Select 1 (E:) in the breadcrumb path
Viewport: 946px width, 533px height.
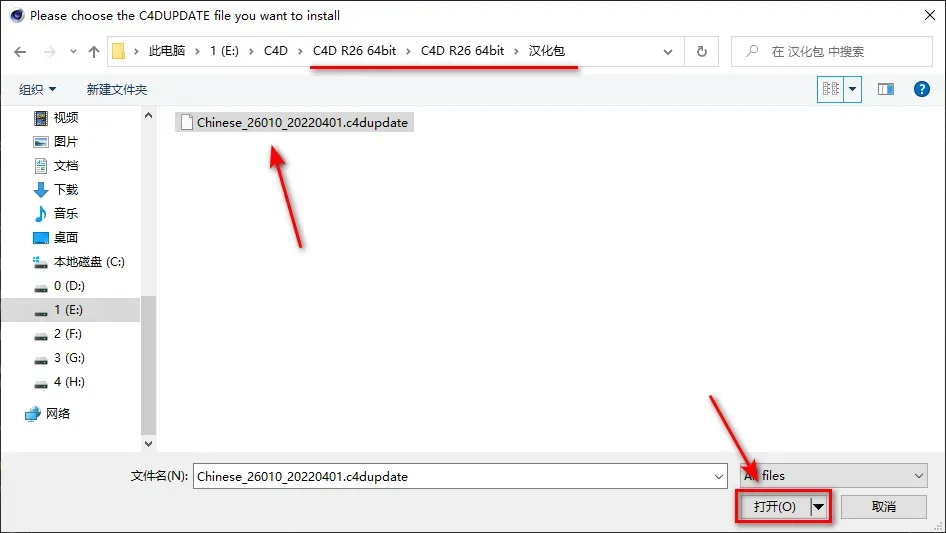click(224, 51)
